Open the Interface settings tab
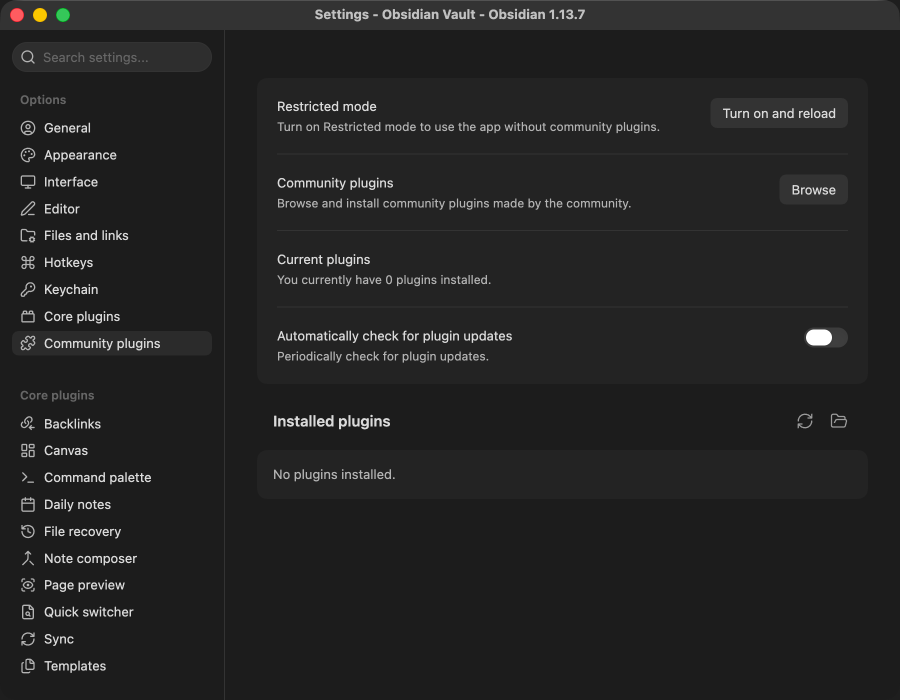 112,182
